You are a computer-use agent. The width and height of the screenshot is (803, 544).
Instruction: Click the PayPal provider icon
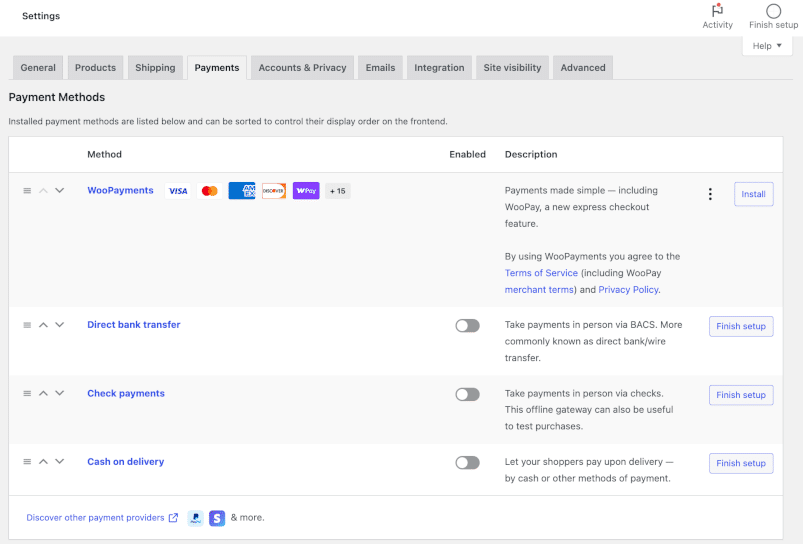pyautogui.click(x=195, y=518)
